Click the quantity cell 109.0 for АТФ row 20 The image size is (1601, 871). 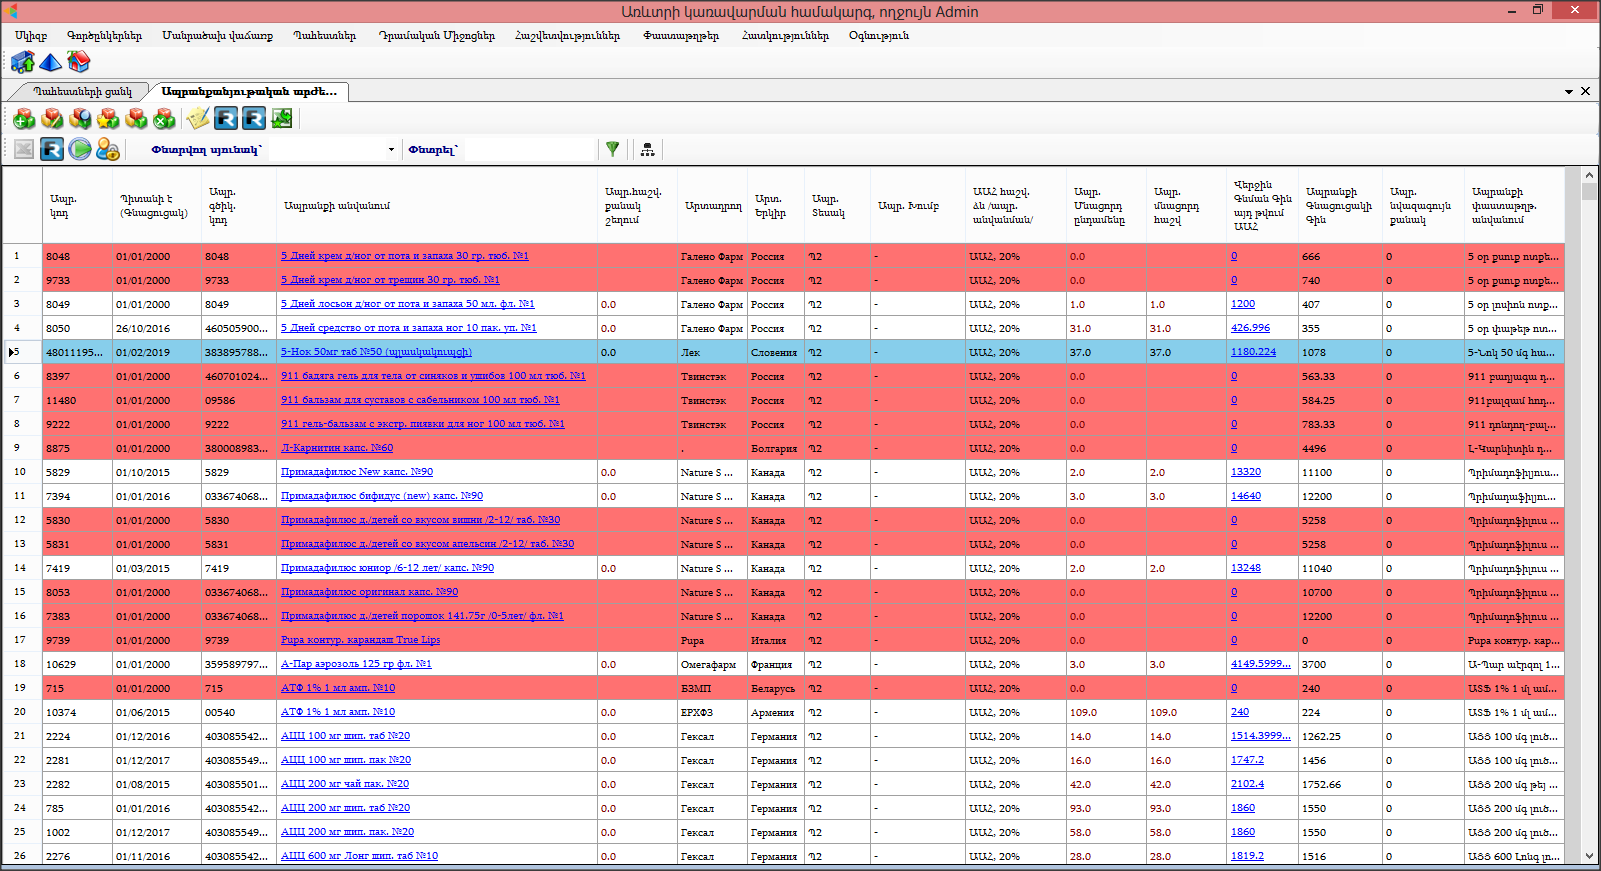click(x=1106, y=712)
